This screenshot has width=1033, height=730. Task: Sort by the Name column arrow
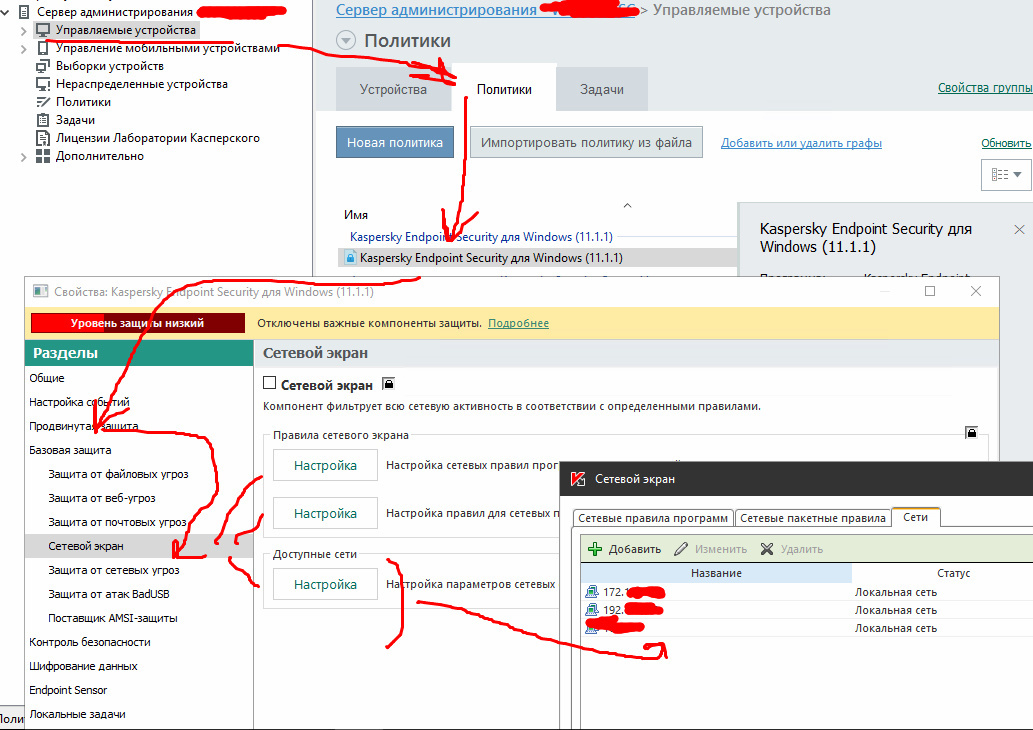click(x=627, y=206)
